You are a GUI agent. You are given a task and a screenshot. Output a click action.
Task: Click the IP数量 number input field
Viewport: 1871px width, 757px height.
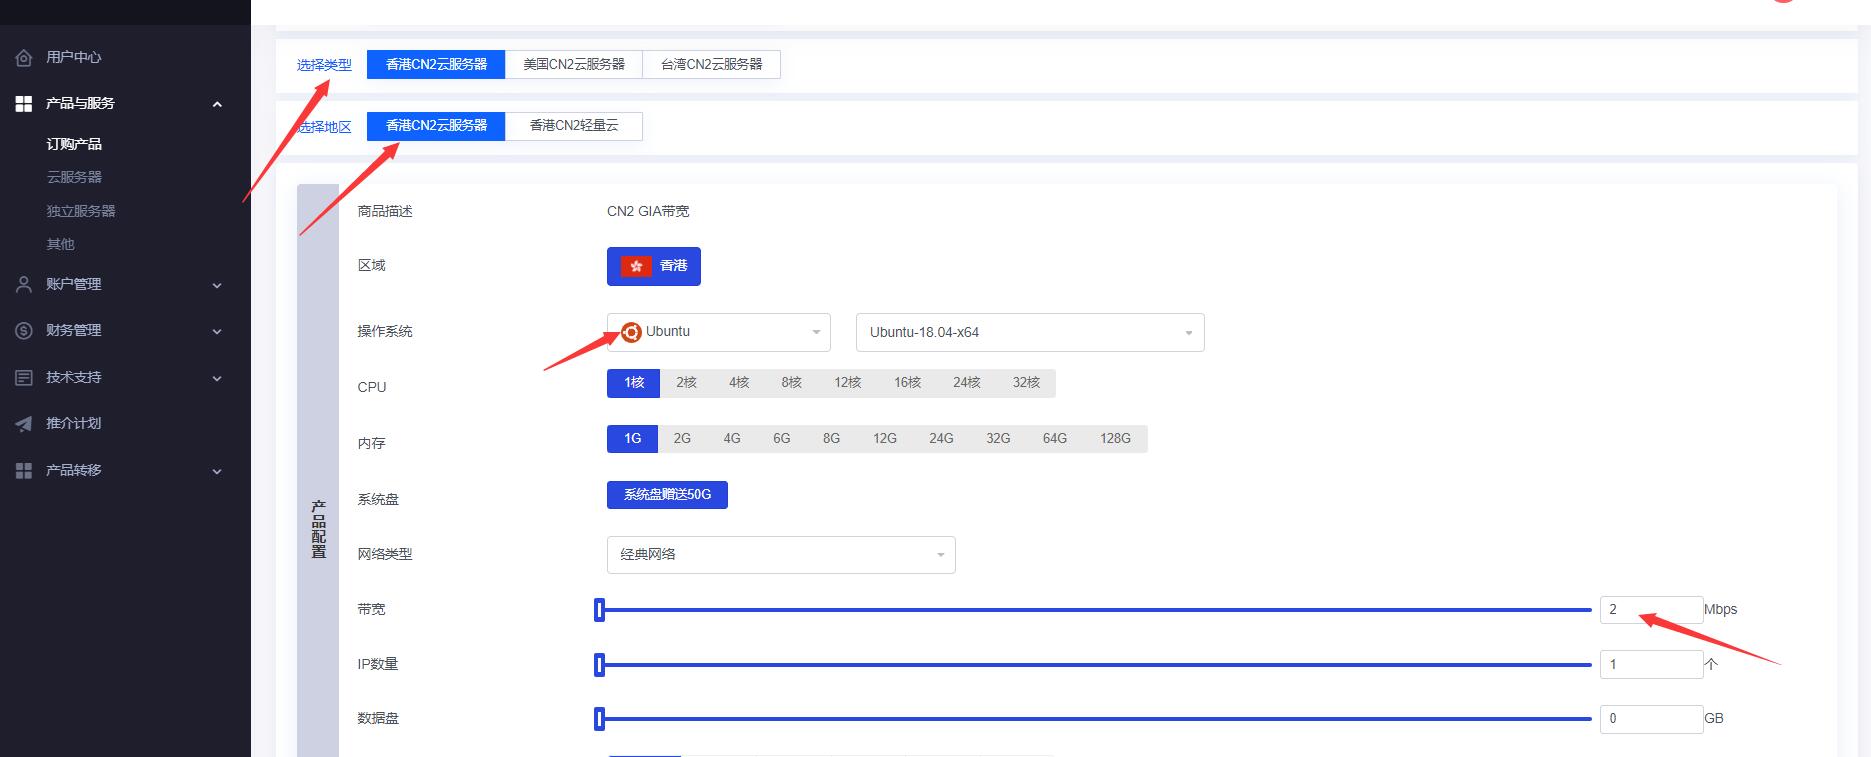point(1650,664)
